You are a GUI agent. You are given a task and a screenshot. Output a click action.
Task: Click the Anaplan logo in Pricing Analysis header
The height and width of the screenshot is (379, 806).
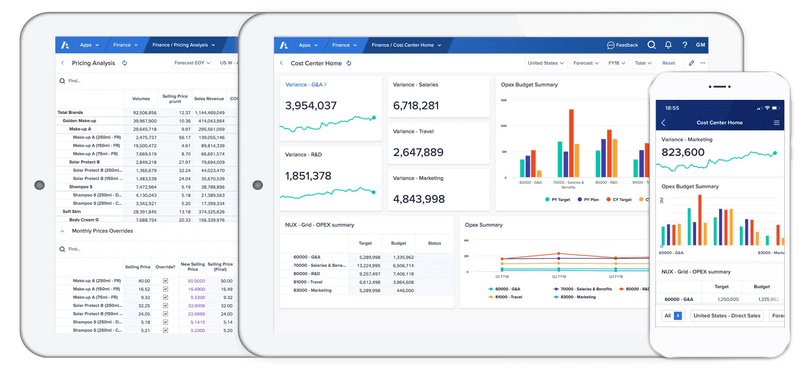coord(65,45)
